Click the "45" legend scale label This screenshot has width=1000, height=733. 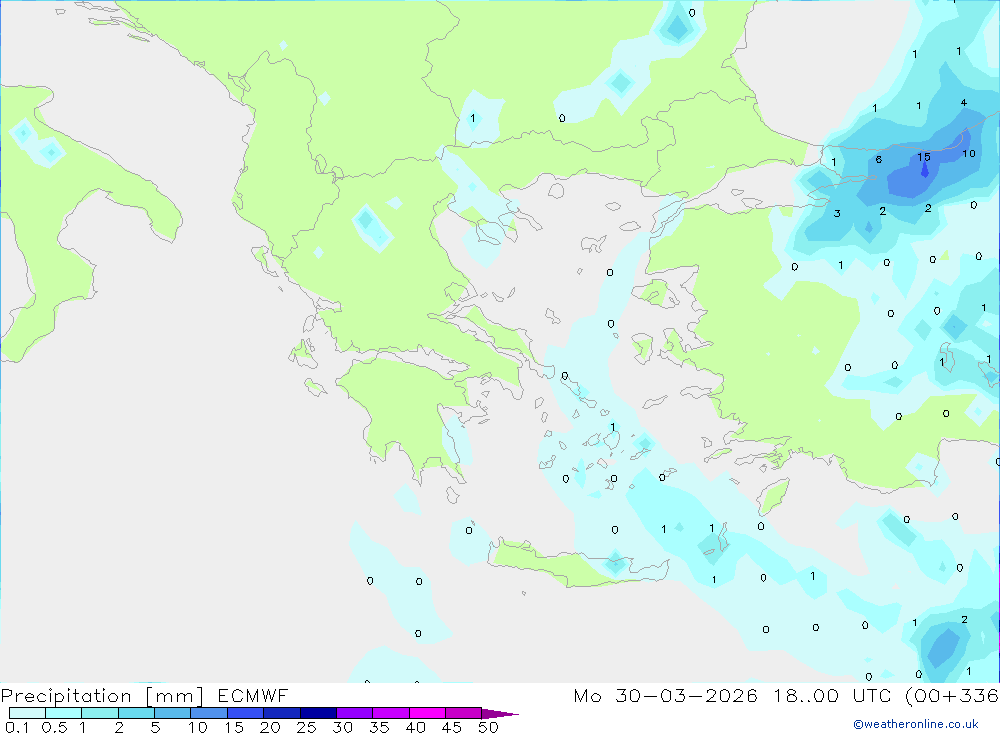coord(452,727)
